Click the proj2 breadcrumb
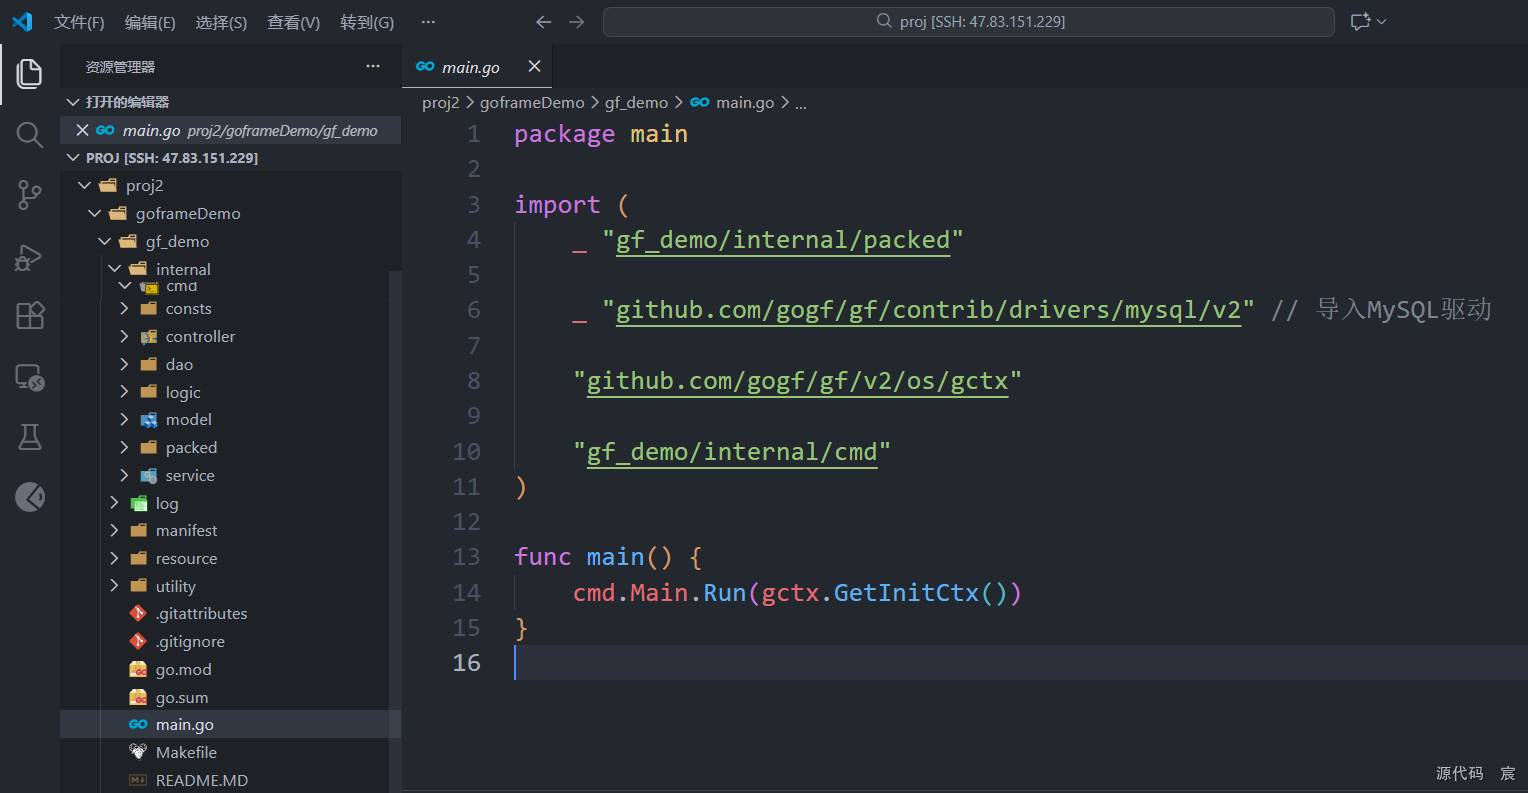 [x=441, y=103]
